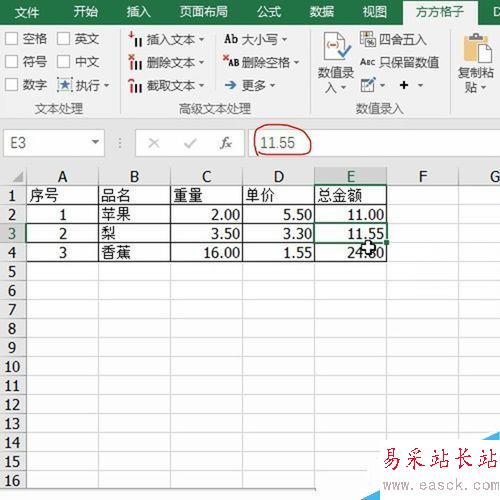Click cell with value 1.55
Image resolution: width=500 pixels, height=500 pixels.
coord(278,252)
